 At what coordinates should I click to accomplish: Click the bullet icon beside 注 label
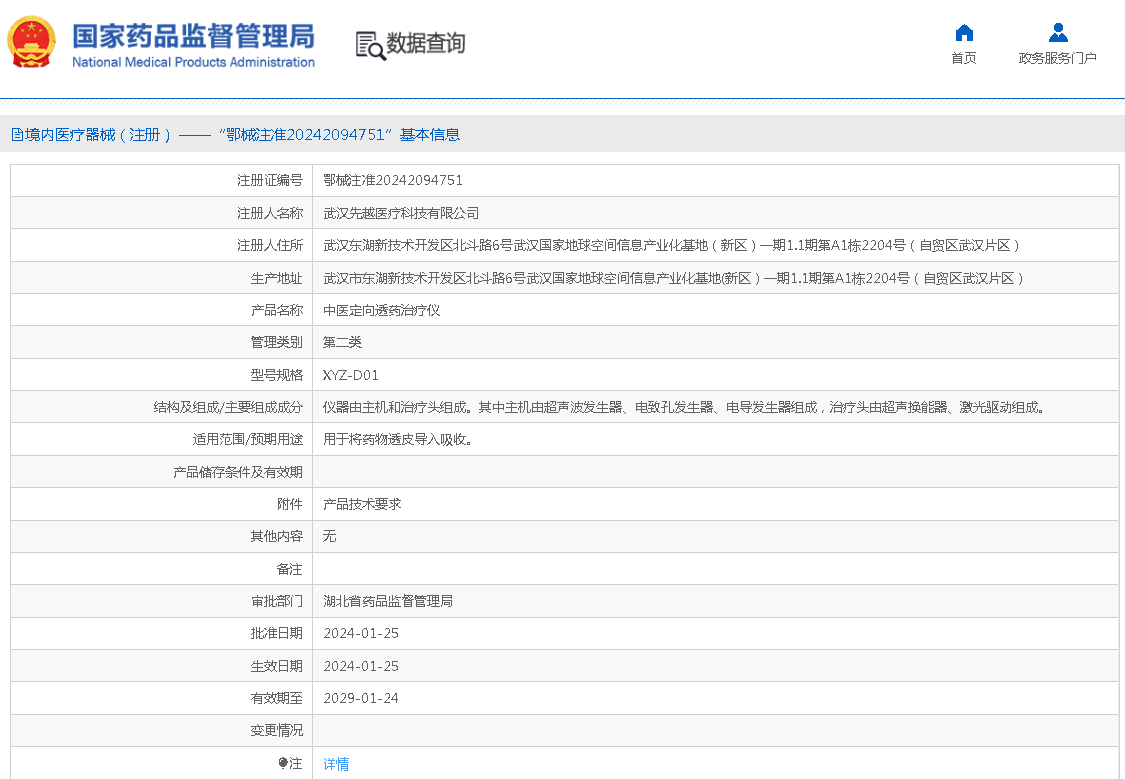[x=283, y=763]
